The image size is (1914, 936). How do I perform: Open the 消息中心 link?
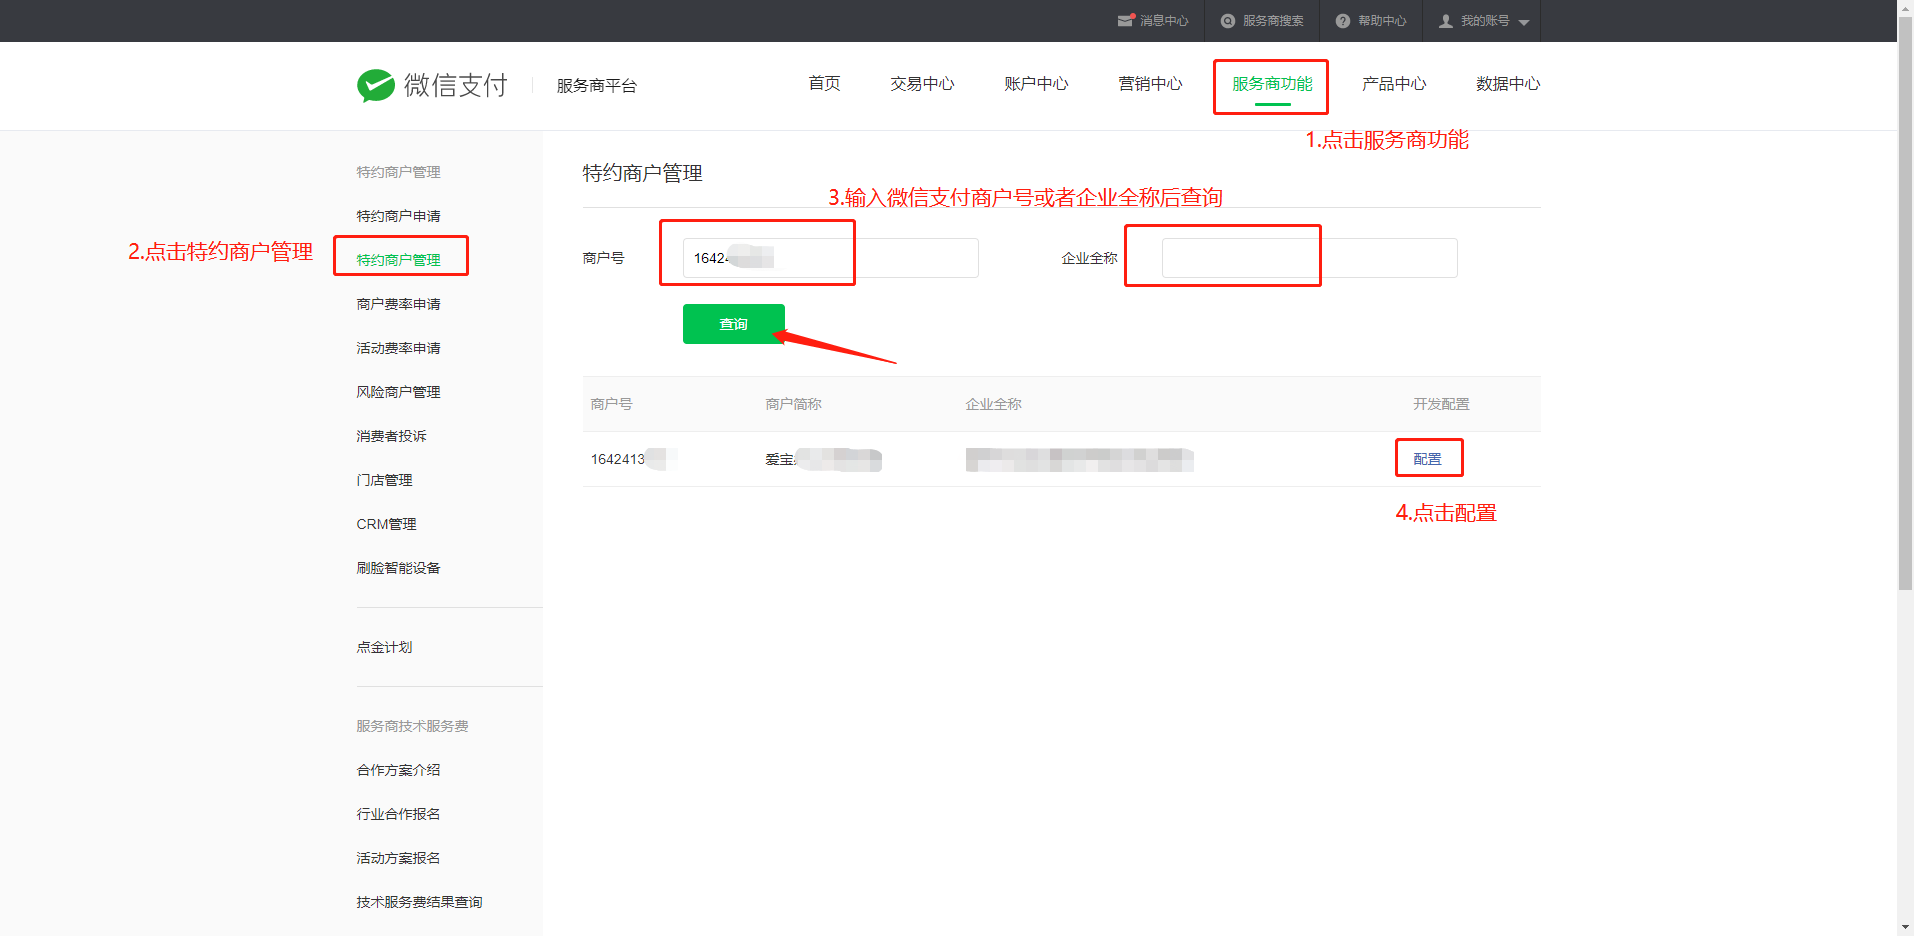pyautogui.click(x=1164, y=21)
